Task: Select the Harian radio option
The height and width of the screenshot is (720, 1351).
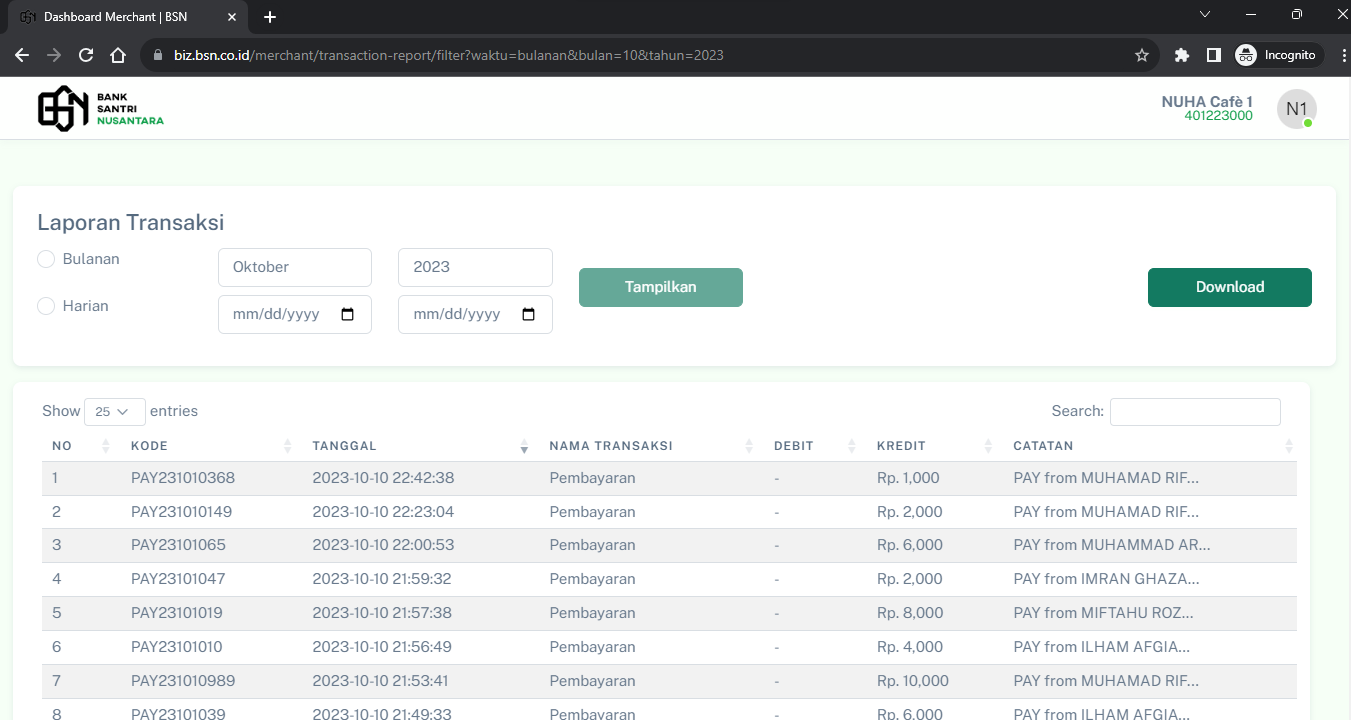Action: tap(46, 306)
